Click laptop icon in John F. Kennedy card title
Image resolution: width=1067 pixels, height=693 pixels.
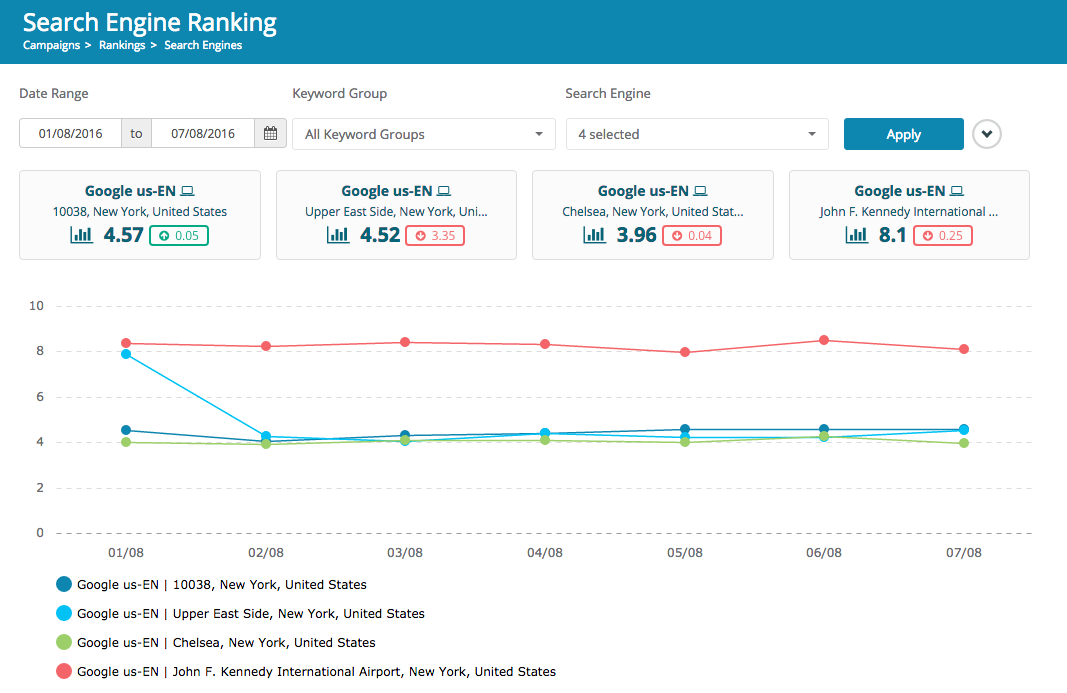(x=957, y=191)
